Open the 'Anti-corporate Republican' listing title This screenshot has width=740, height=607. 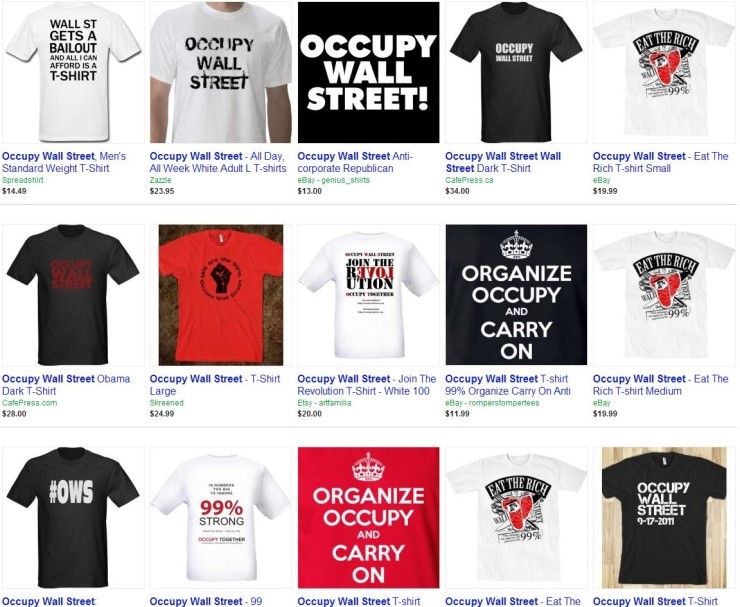(355, 162)
